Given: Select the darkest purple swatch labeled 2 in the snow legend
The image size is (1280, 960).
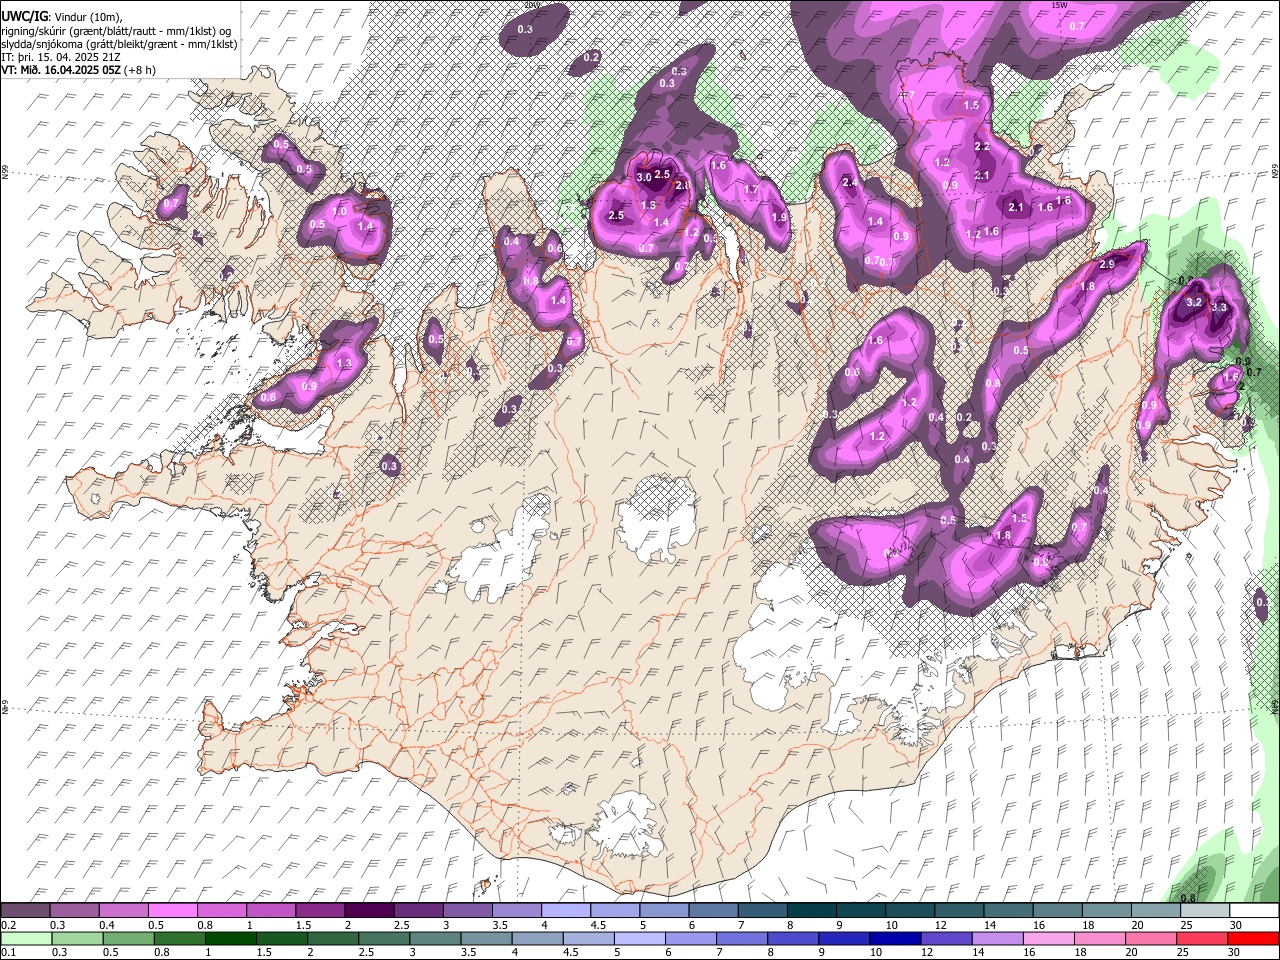Looking at the screenshot, I should click(x=368, y=911).
